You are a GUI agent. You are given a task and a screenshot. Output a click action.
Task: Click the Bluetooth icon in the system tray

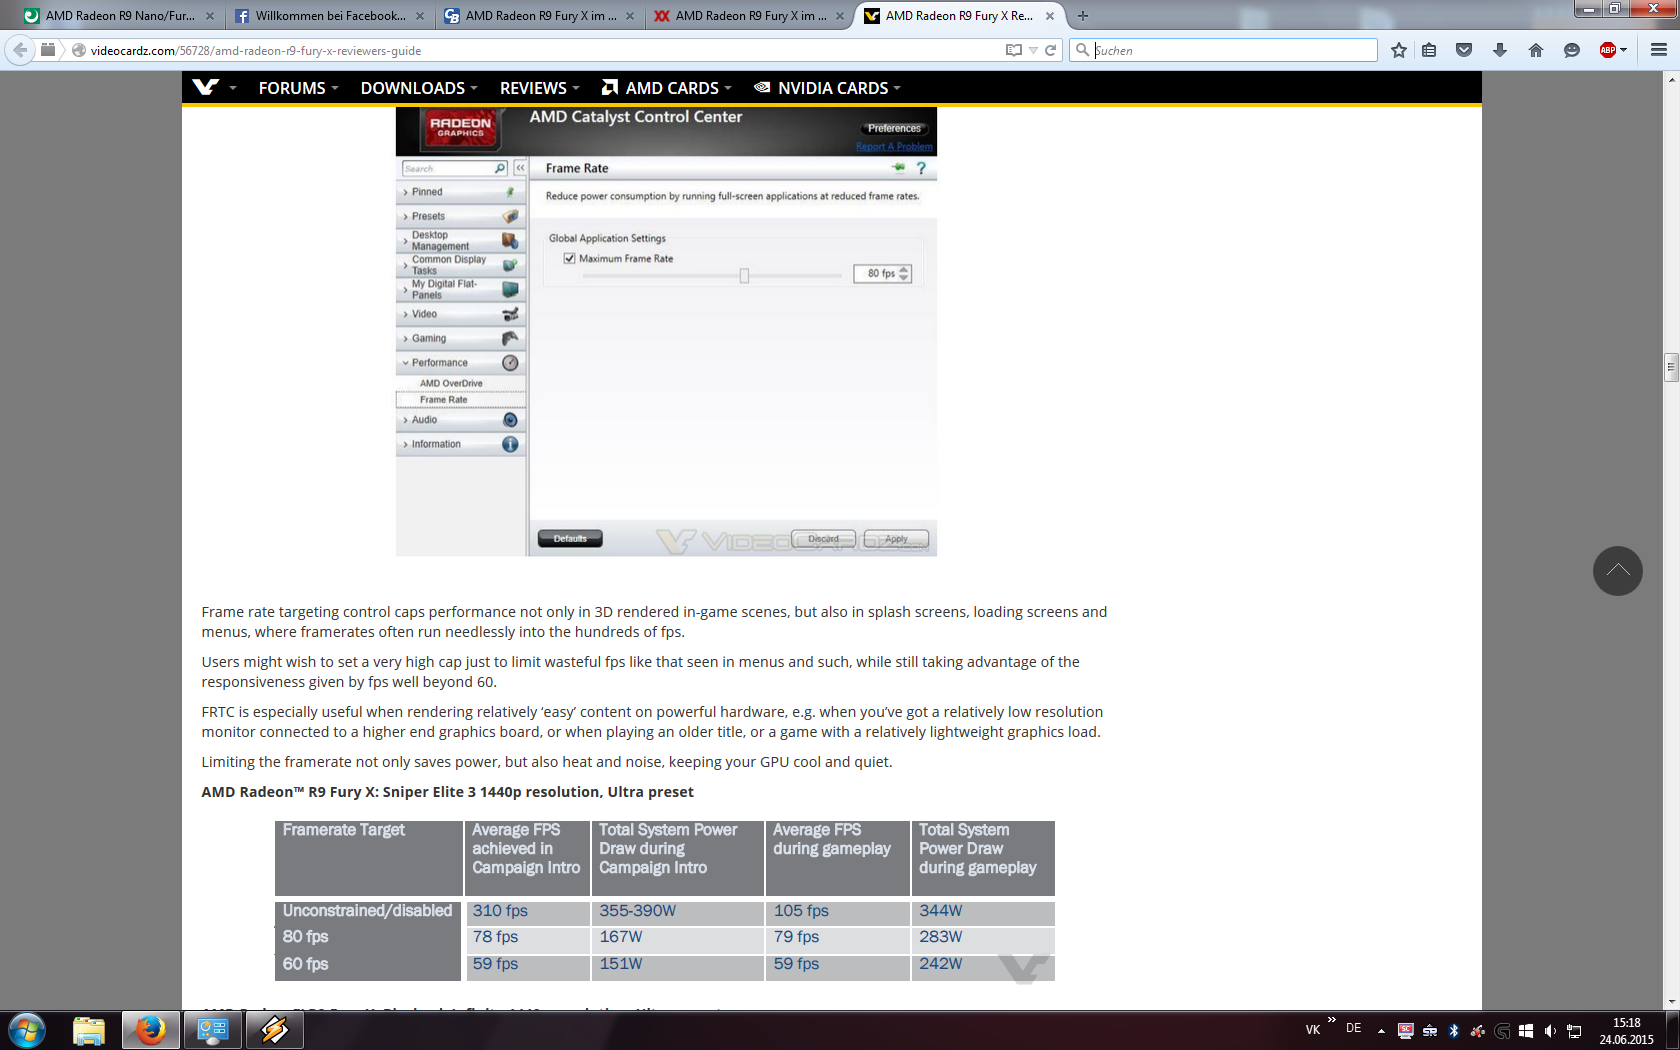[x=1454, y=1031]
